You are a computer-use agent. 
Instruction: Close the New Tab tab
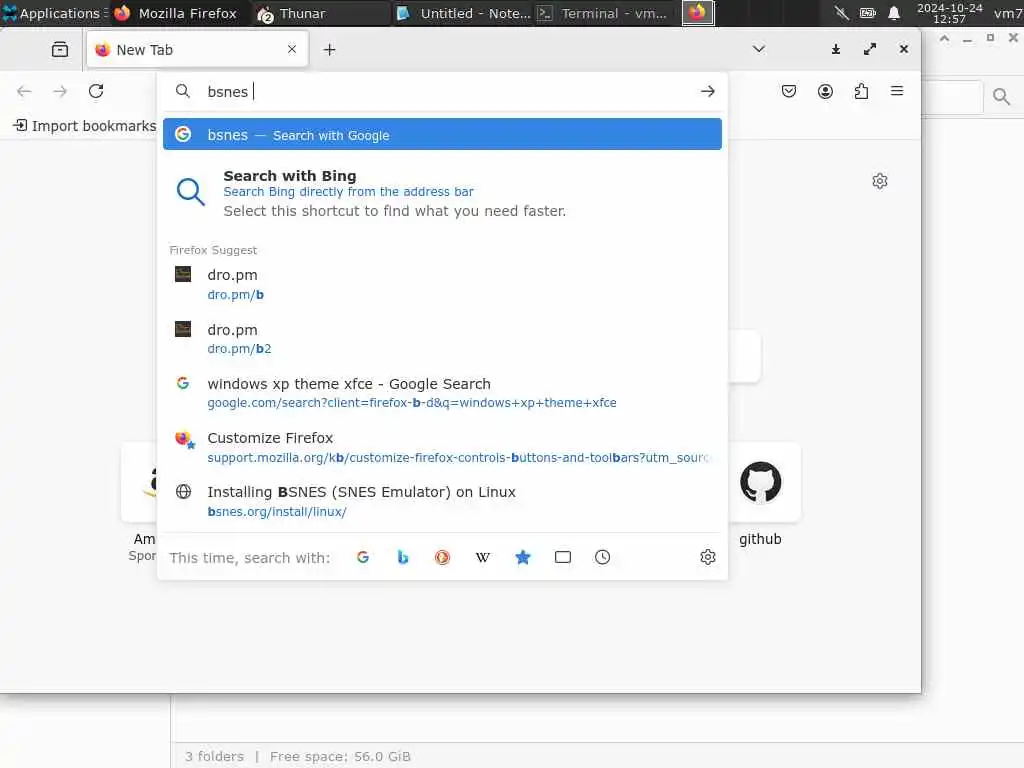coord(292,49)
